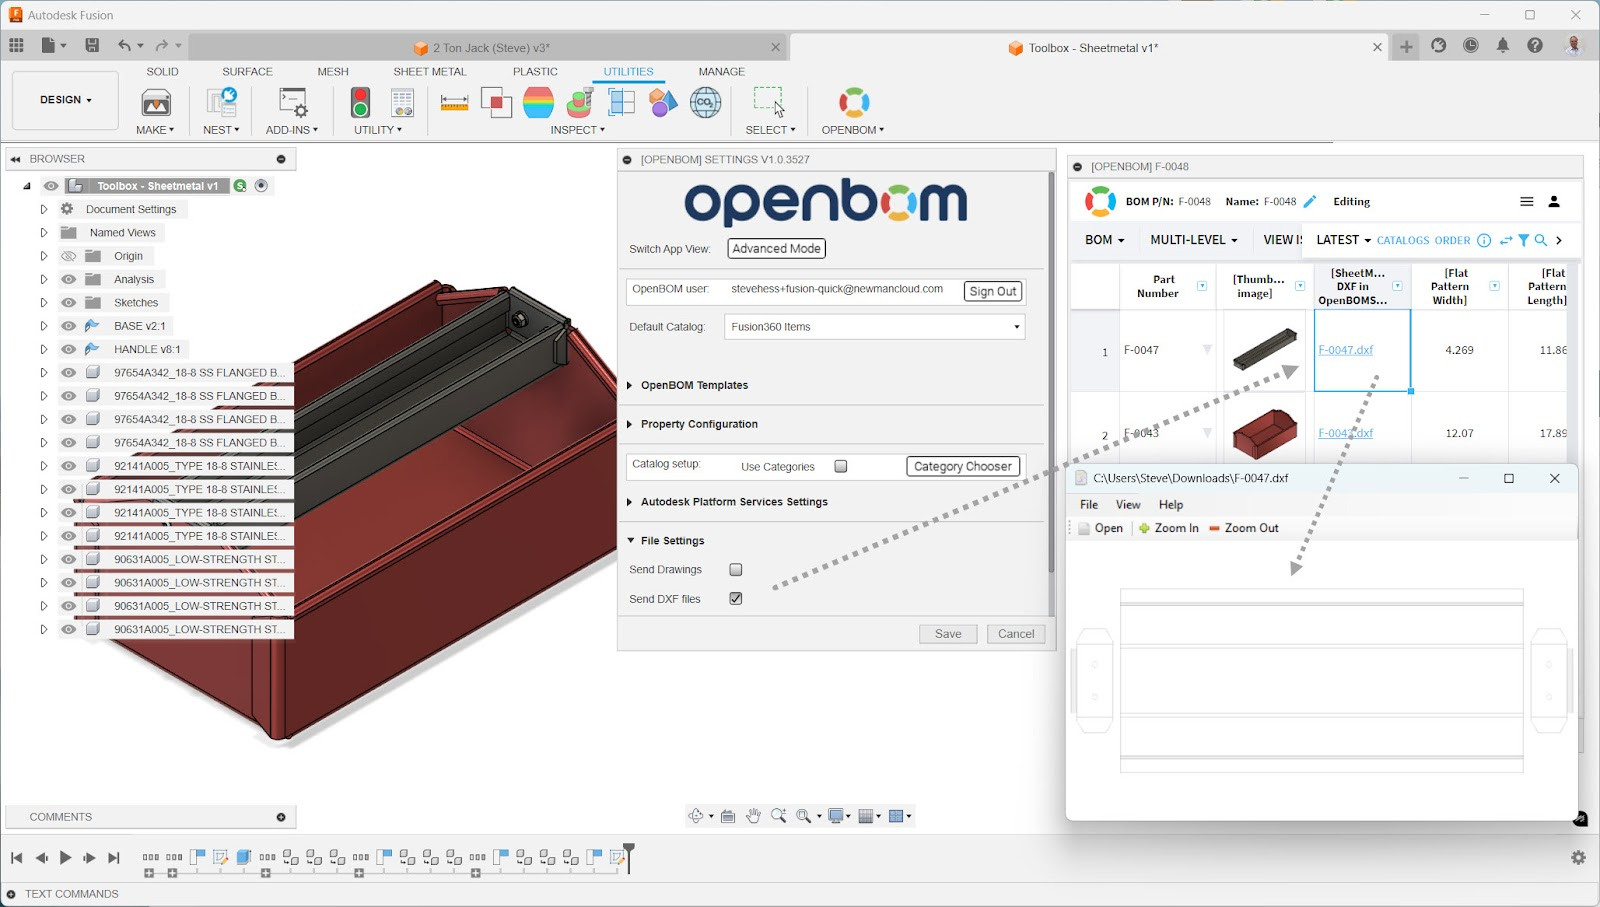Click the timeline Play button
This screenshot has height=907, width=1600.
pyautogui.click(x=65, y=858)
